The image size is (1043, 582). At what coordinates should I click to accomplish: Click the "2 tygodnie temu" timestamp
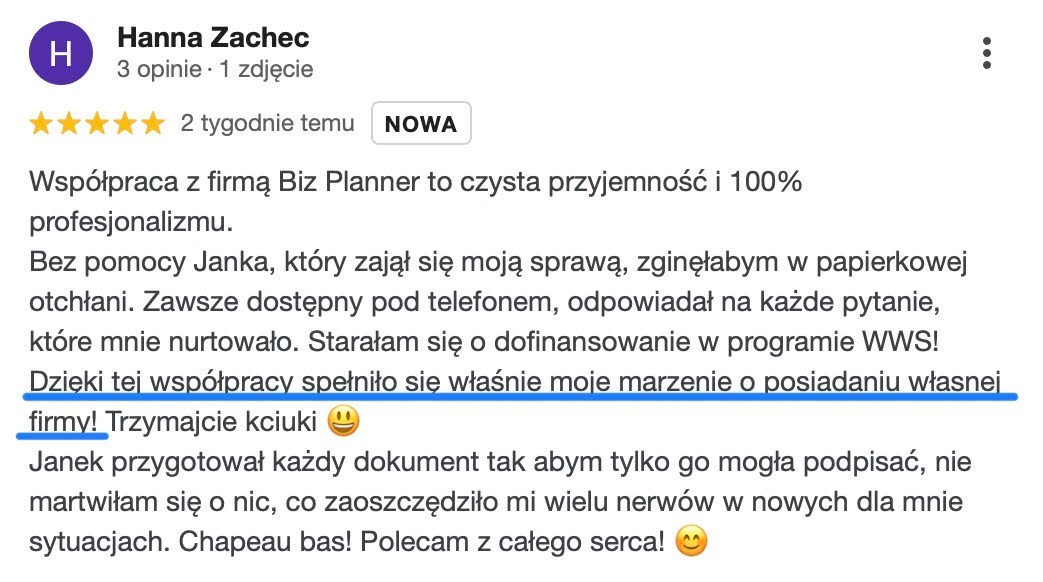267,124
